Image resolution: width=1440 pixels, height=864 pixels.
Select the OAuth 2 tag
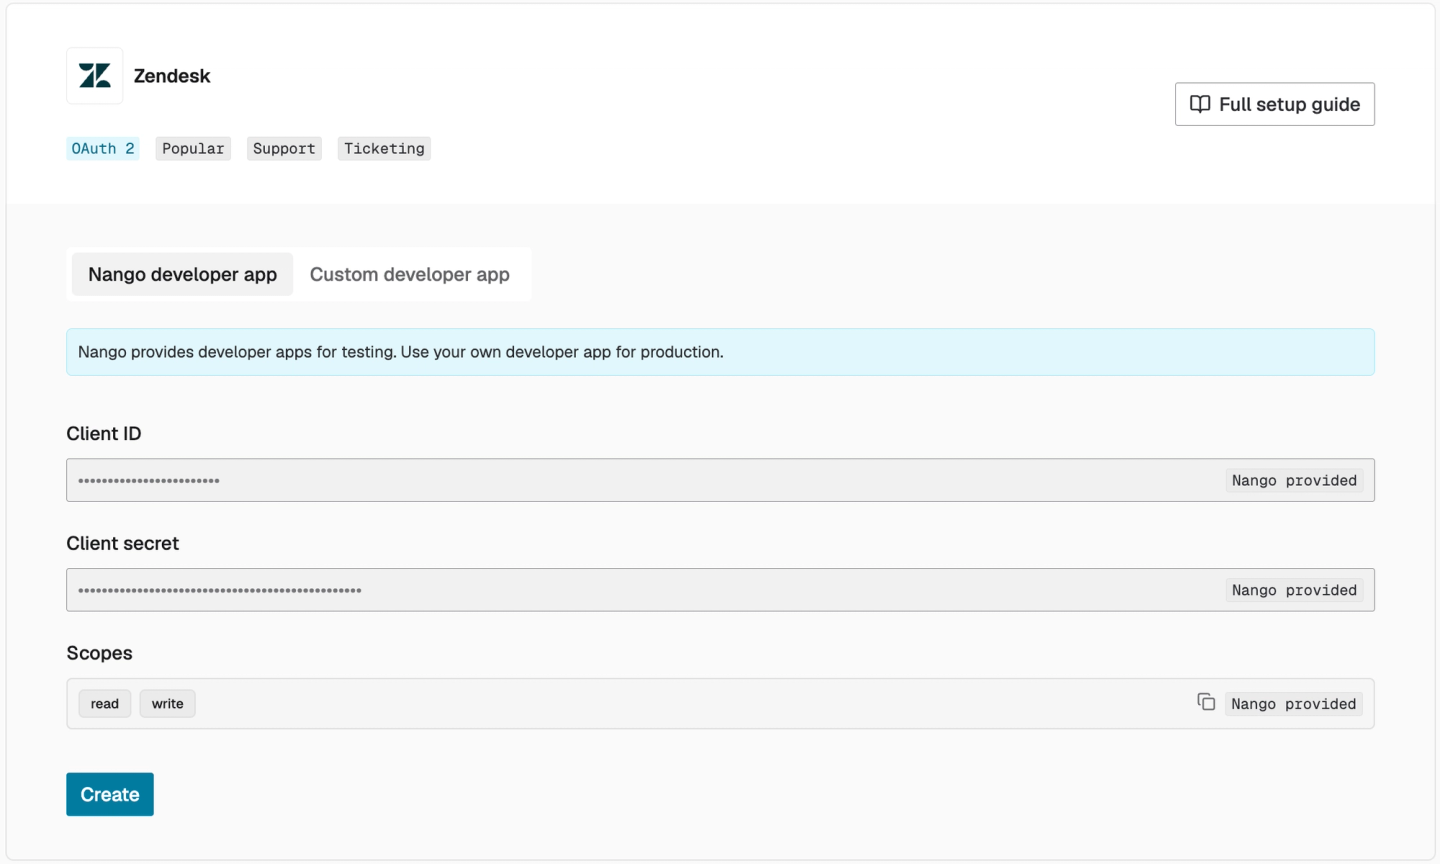(102, 148)
